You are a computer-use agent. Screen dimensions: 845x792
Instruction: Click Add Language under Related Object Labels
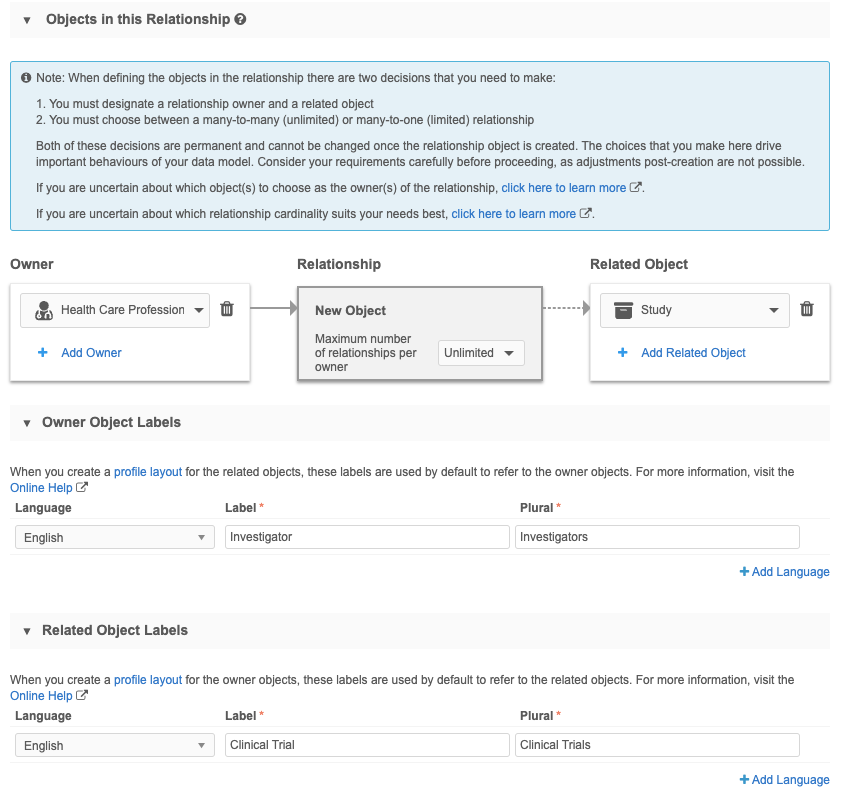pyautogui.click(x=785, y=780)
